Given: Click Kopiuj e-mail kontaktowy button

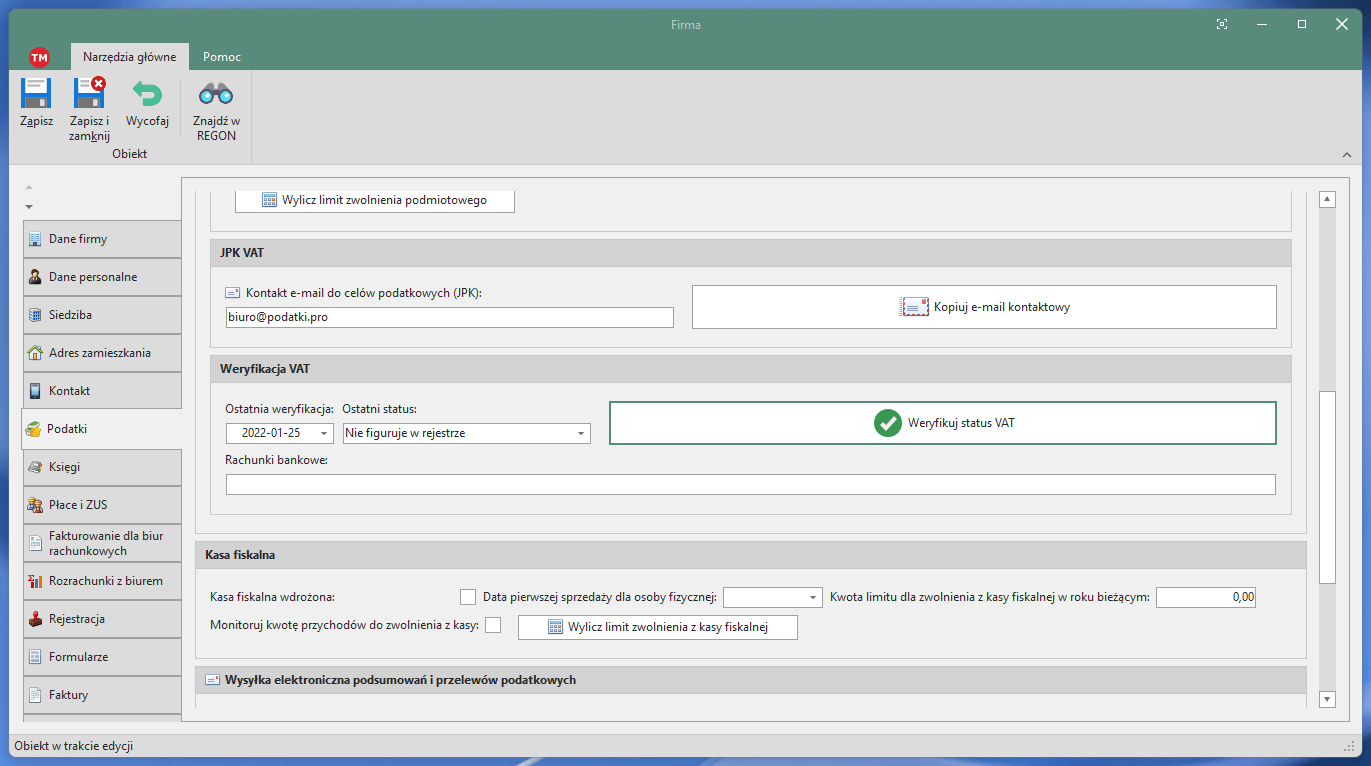Looking at the screenshot, I should click(984, 307).
